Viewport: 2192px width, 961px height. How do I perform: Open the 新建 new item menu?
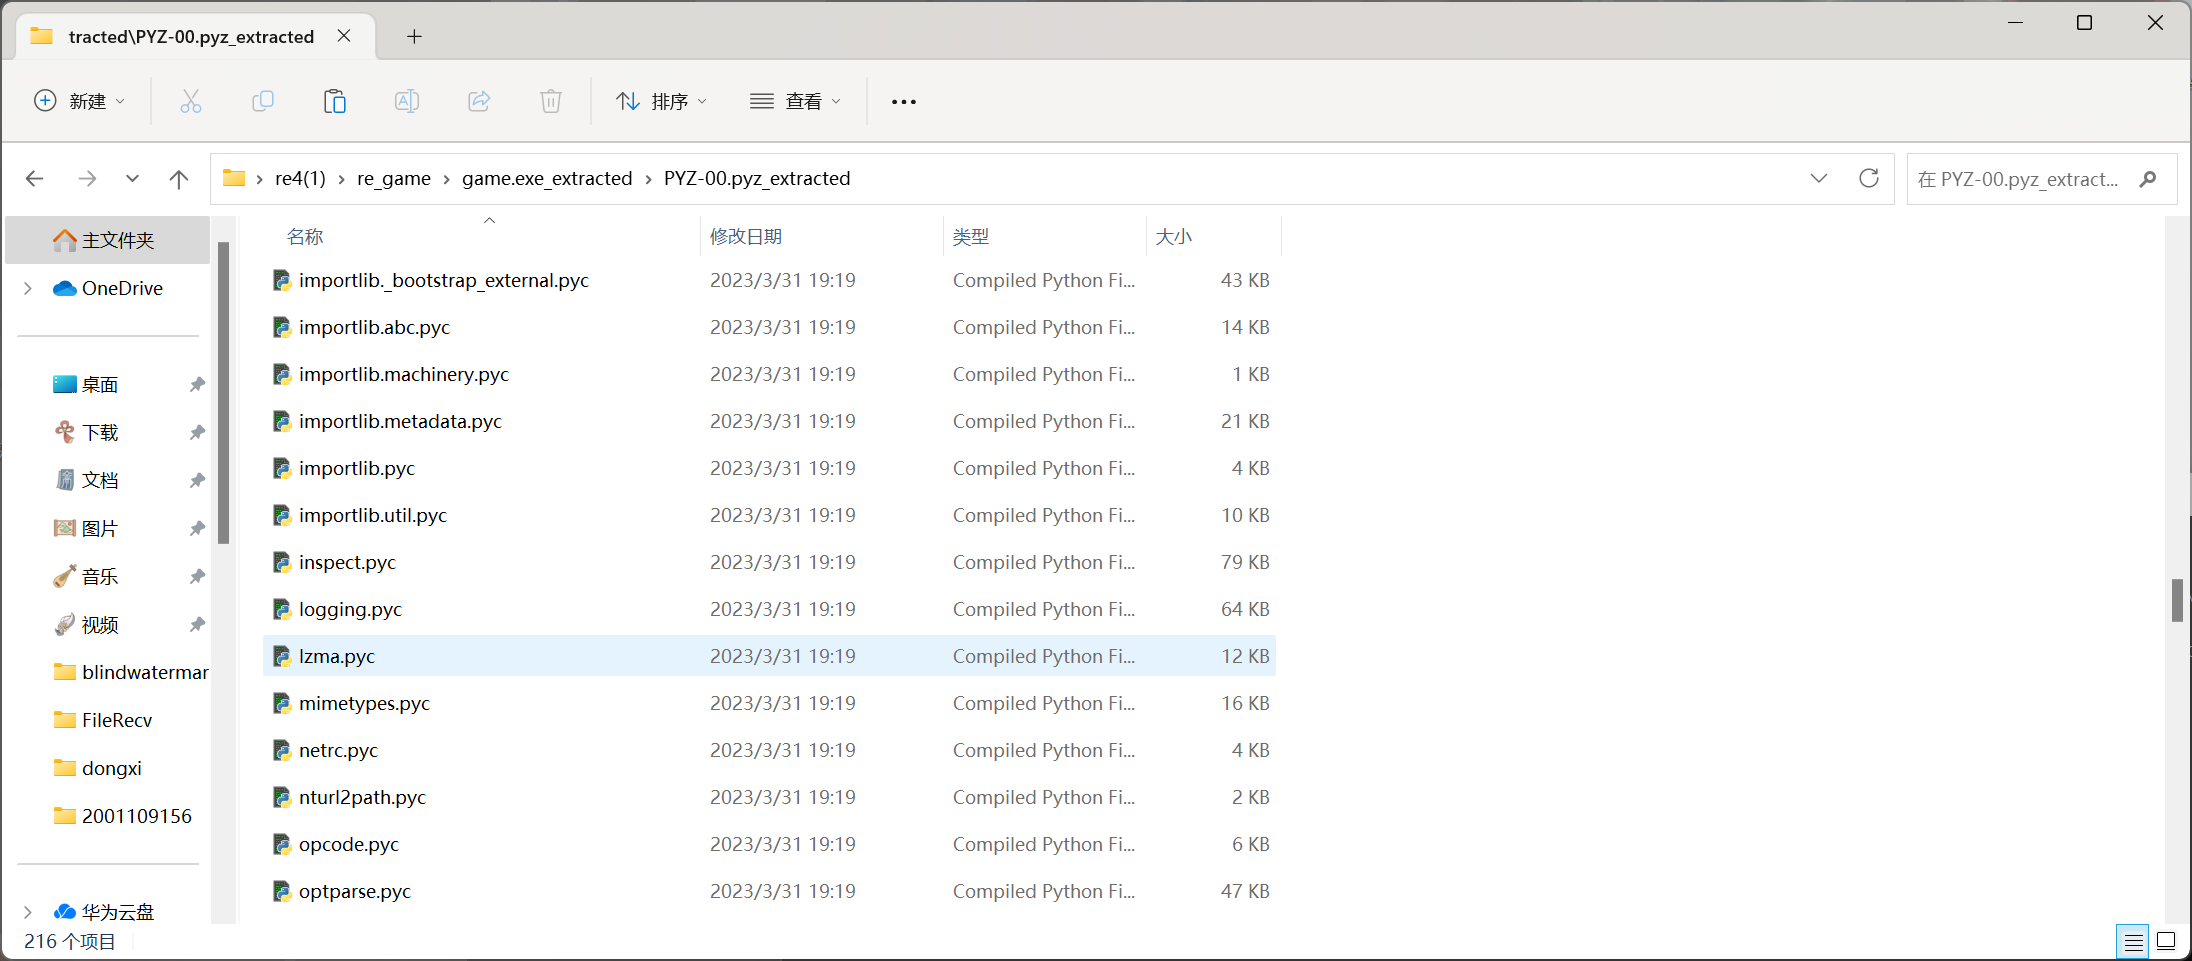coord(80,101)
